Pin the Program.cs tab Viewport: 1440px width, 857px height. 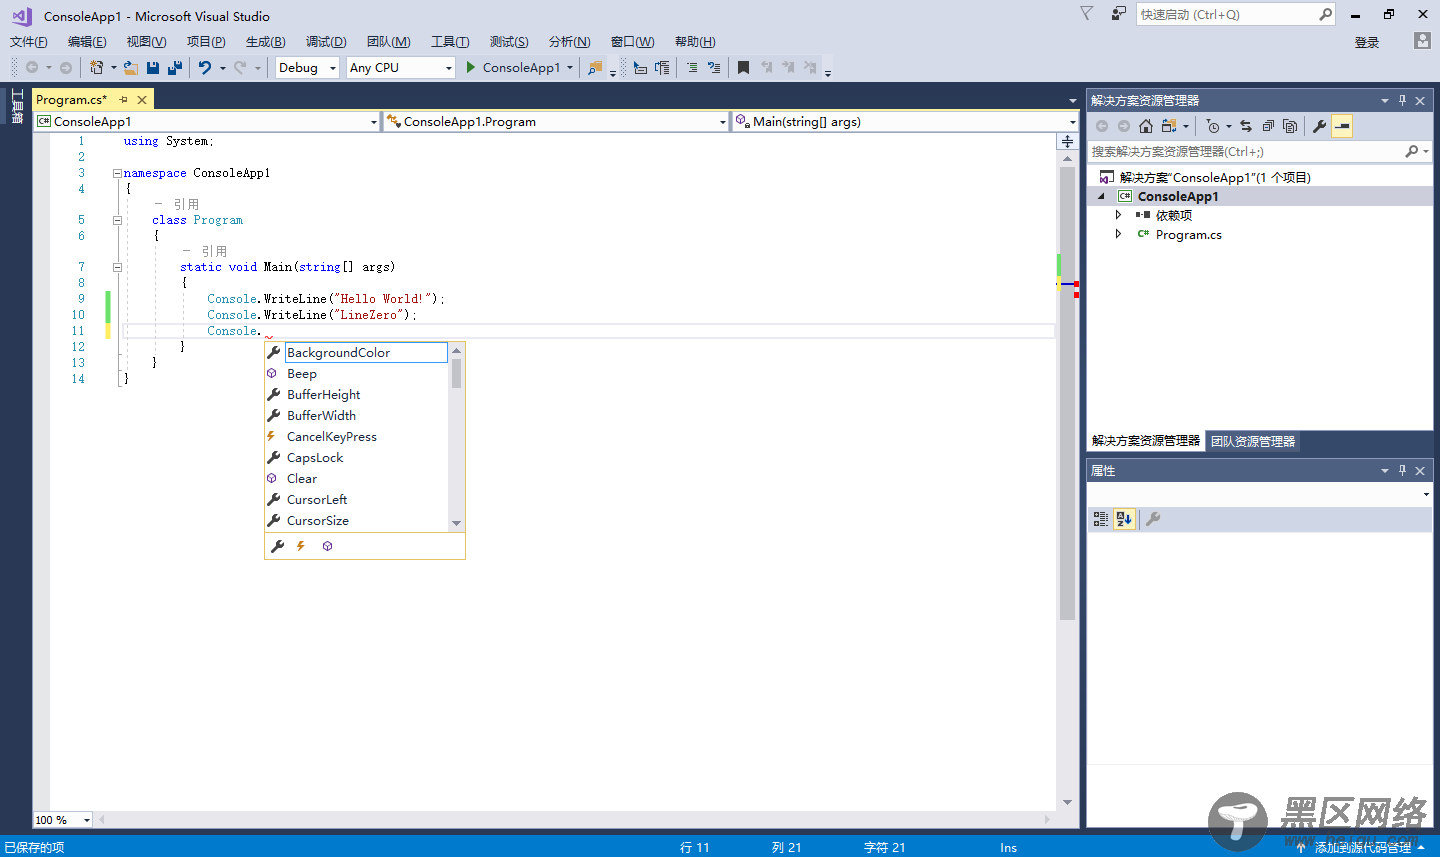click(x=124, y=100)
